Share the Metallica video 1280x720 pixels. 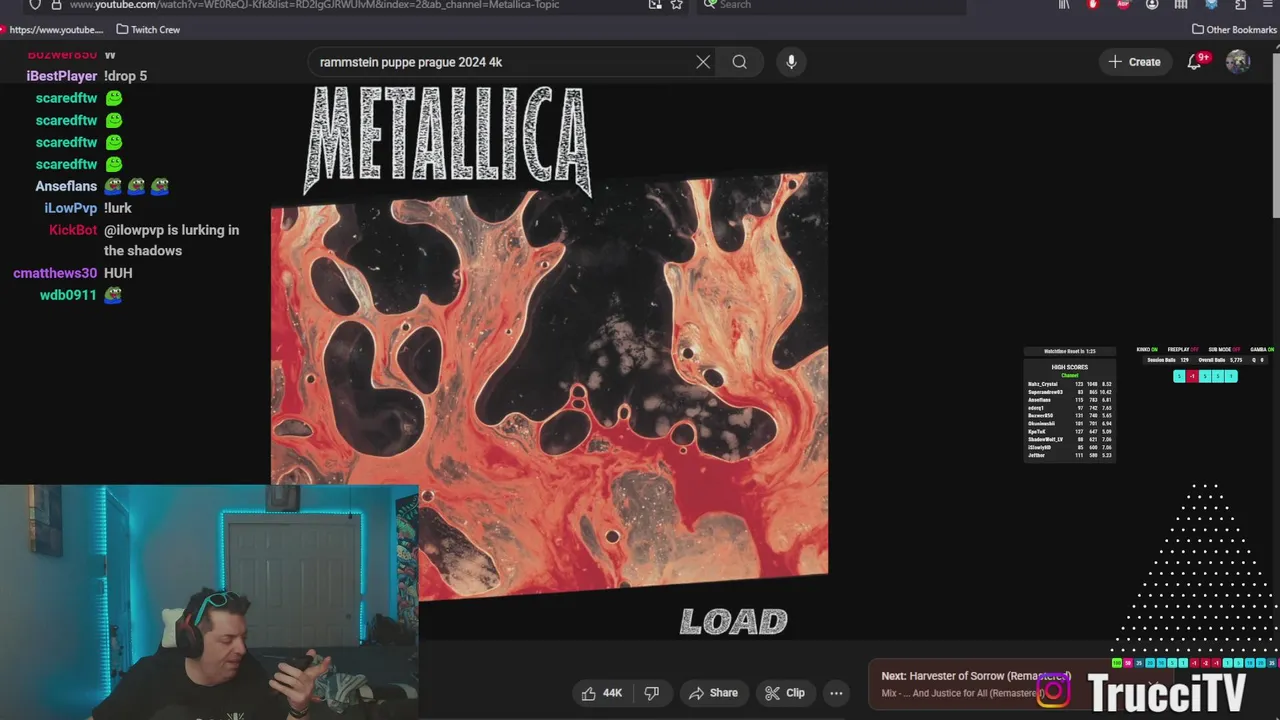(x=713, y=693)
